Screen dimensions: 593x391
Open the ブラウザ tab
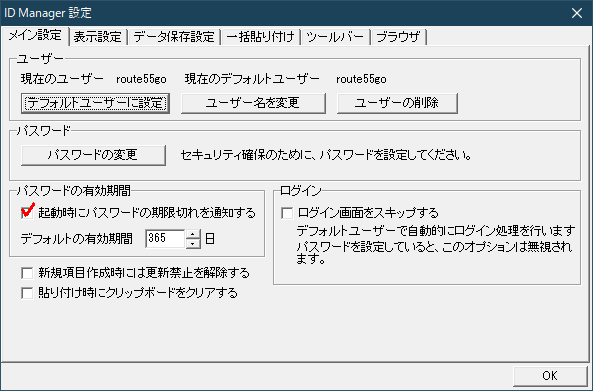tap(399, 37)
